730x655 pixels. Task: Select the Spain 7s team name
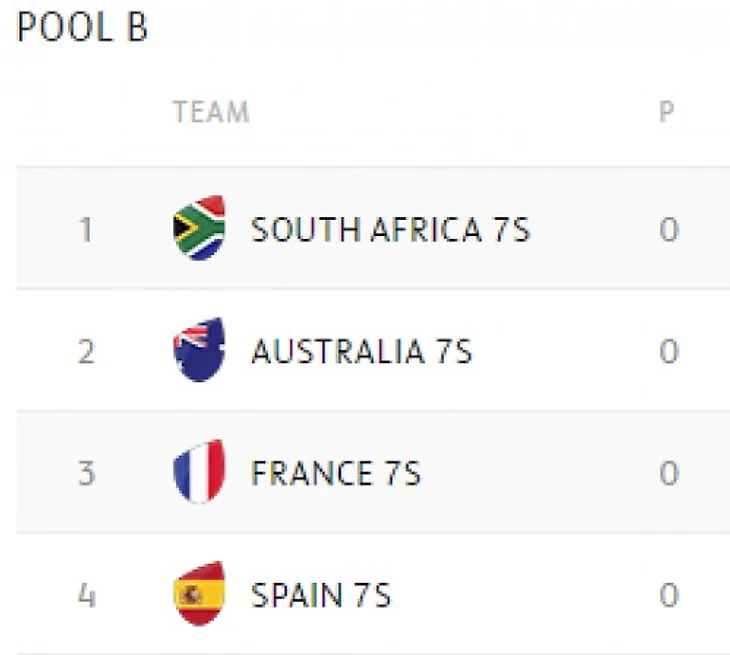coord(320,595)
